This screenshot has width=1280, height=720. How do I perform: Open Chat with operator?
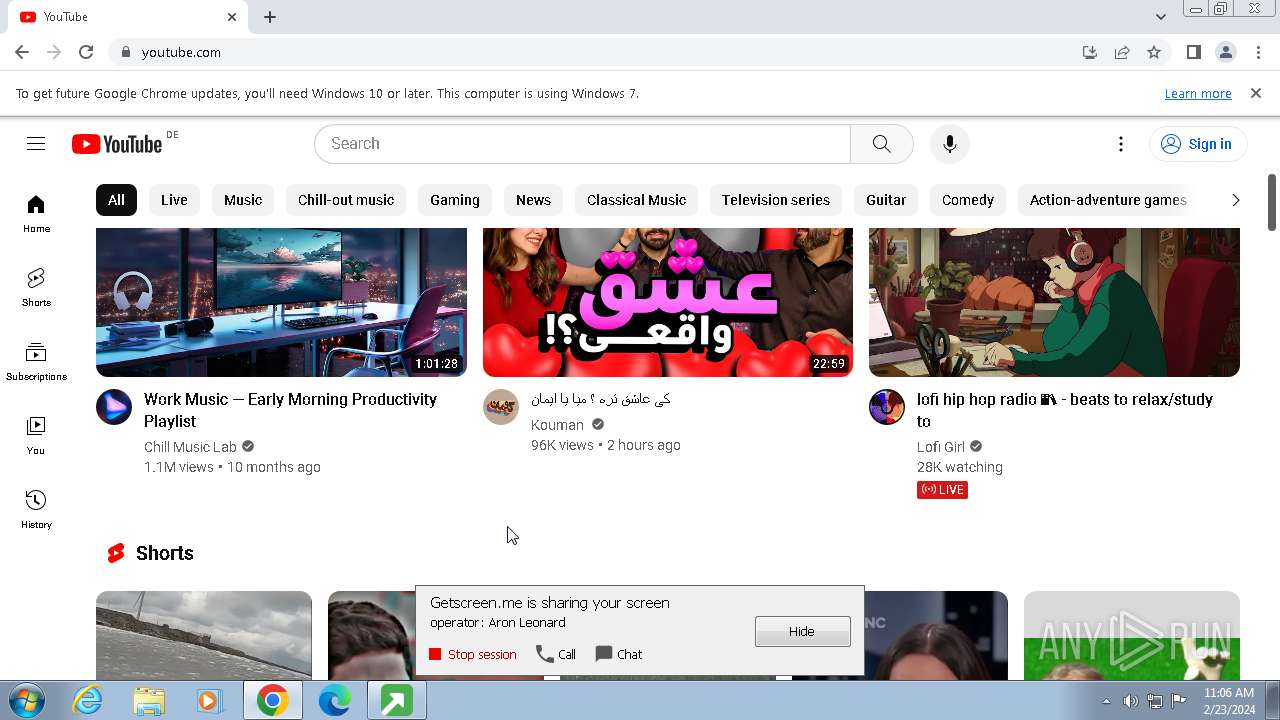pyautogui.click(x=619, y=654)
